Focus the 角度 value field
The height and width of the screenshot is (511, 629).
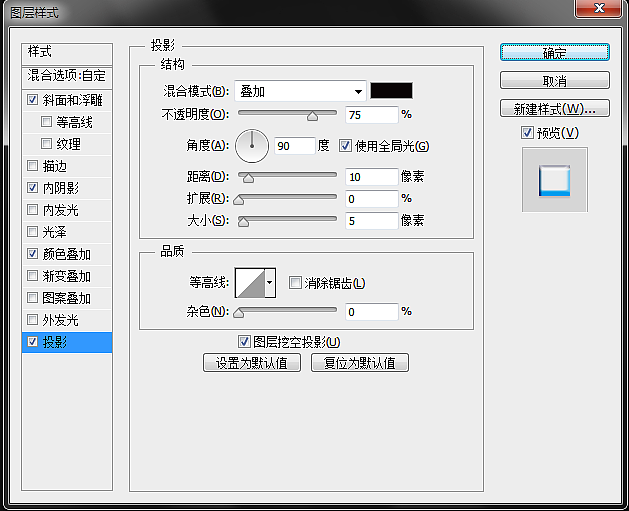click(295, 146)
